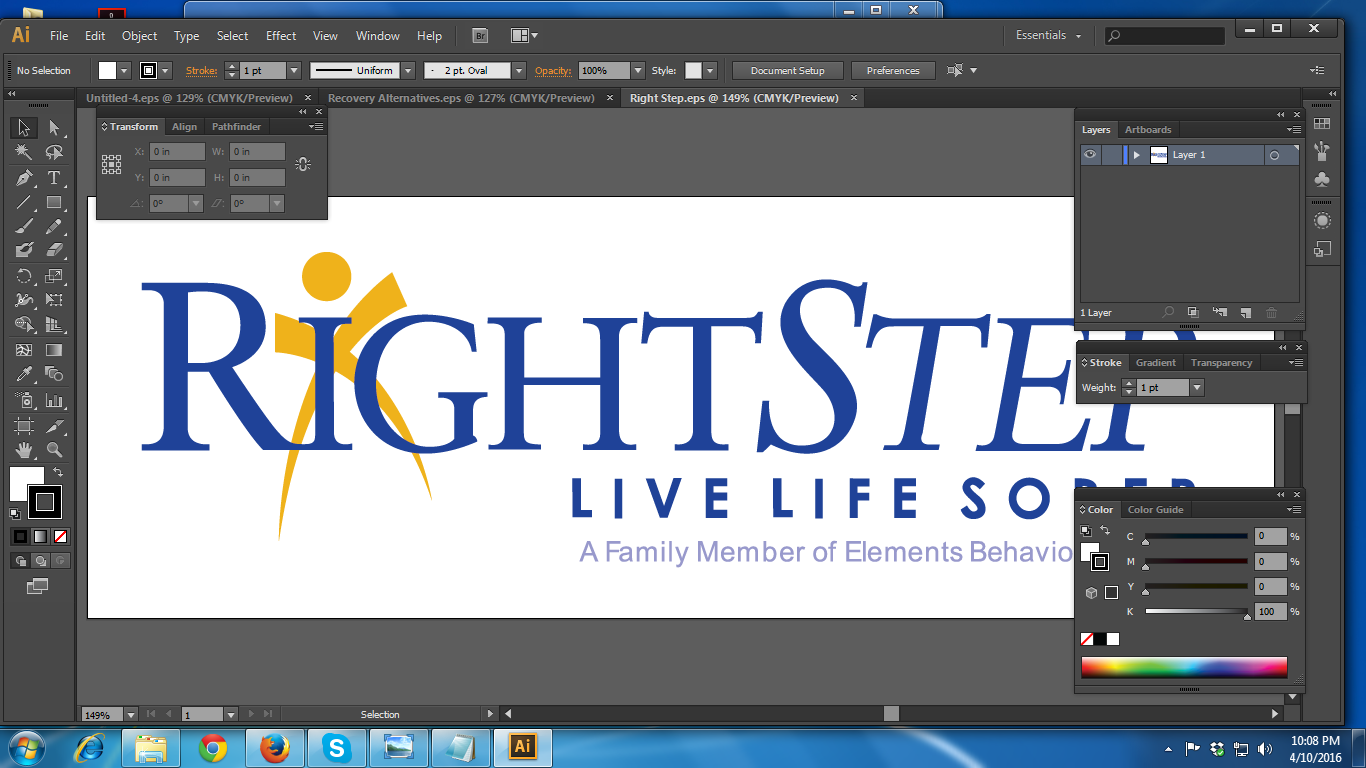Switch to Recovery Alternatives.eps document tab
Image resolution: width=1366 pixels, height=768 pixels.
pos(461,98)
